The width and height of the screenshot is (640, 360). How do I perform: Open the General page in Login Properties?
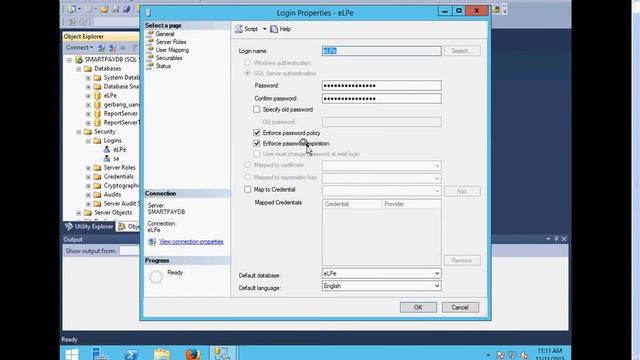(165, 34)
